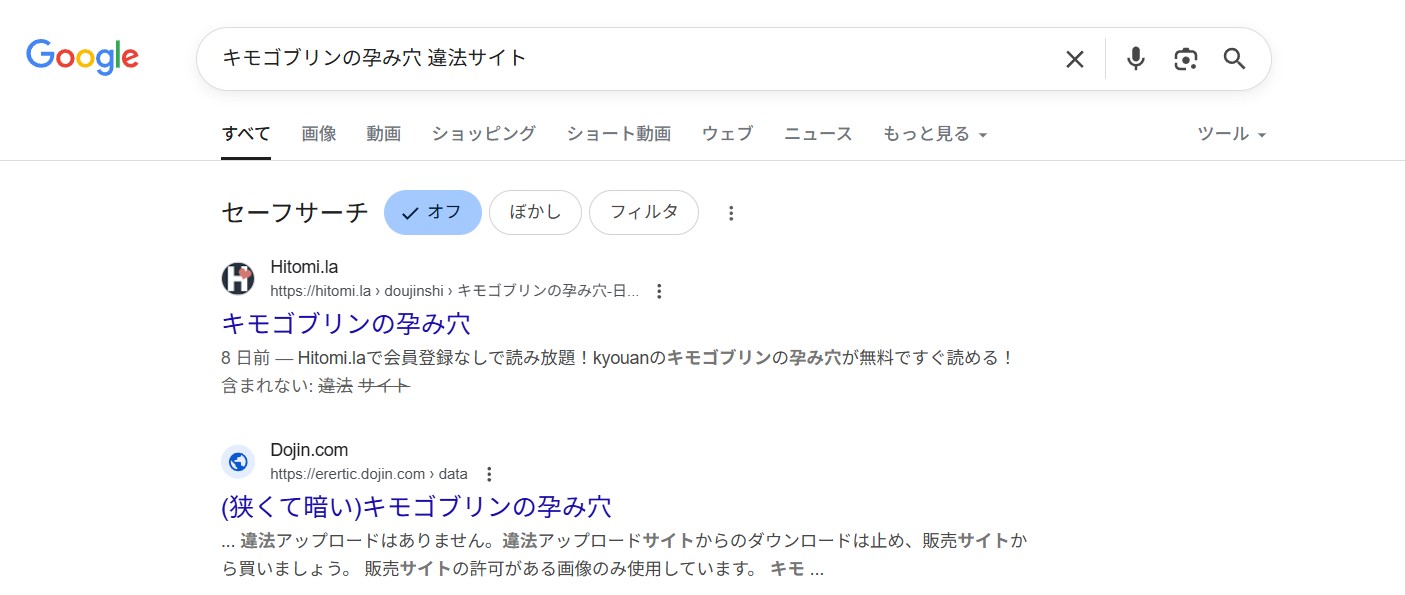
Task: Click the microphone icon for voice search
Action: click(1135, 59)
